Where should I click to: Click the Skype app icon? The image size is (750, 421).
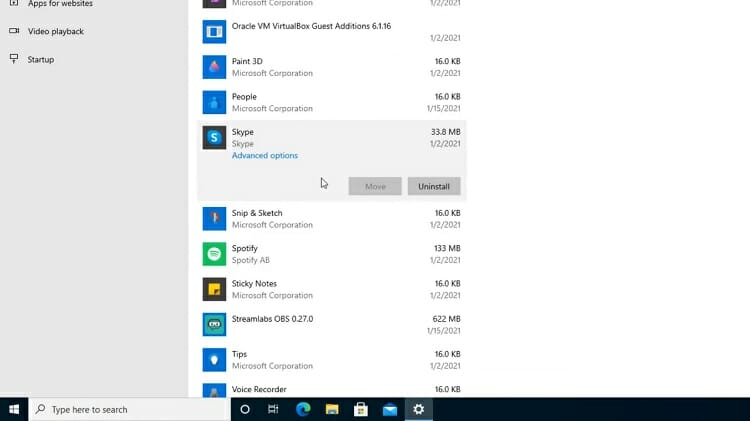coord(214,138)
